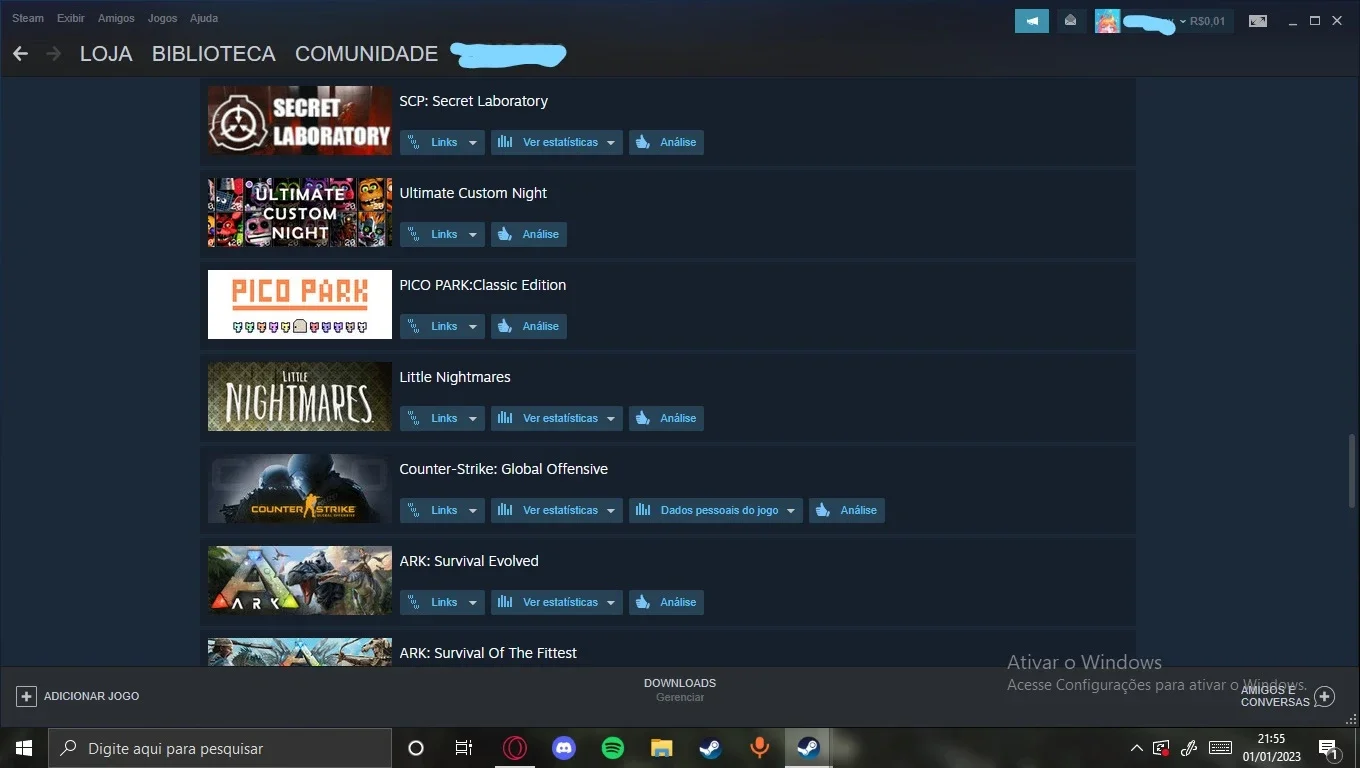This screenshot has width=1360, height=768.
Task: Open File Explorer from taskbar
Action: pos(662,748)
